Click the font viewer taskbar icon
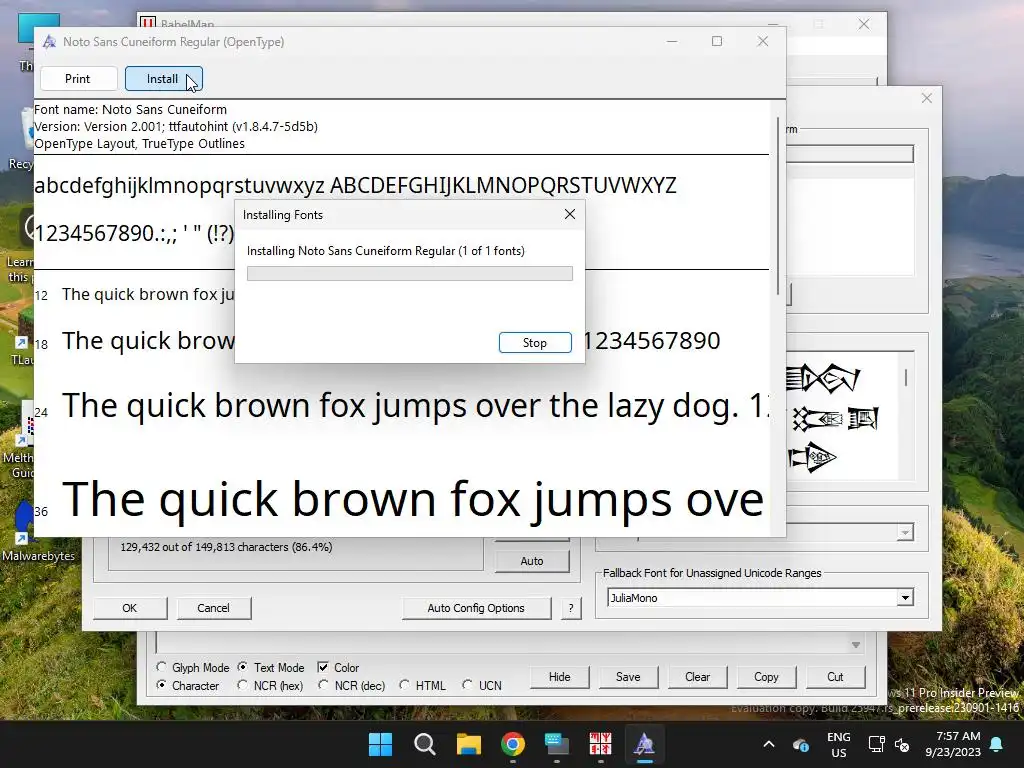Viewport: 1024px width, 768px height. (644, 744)
